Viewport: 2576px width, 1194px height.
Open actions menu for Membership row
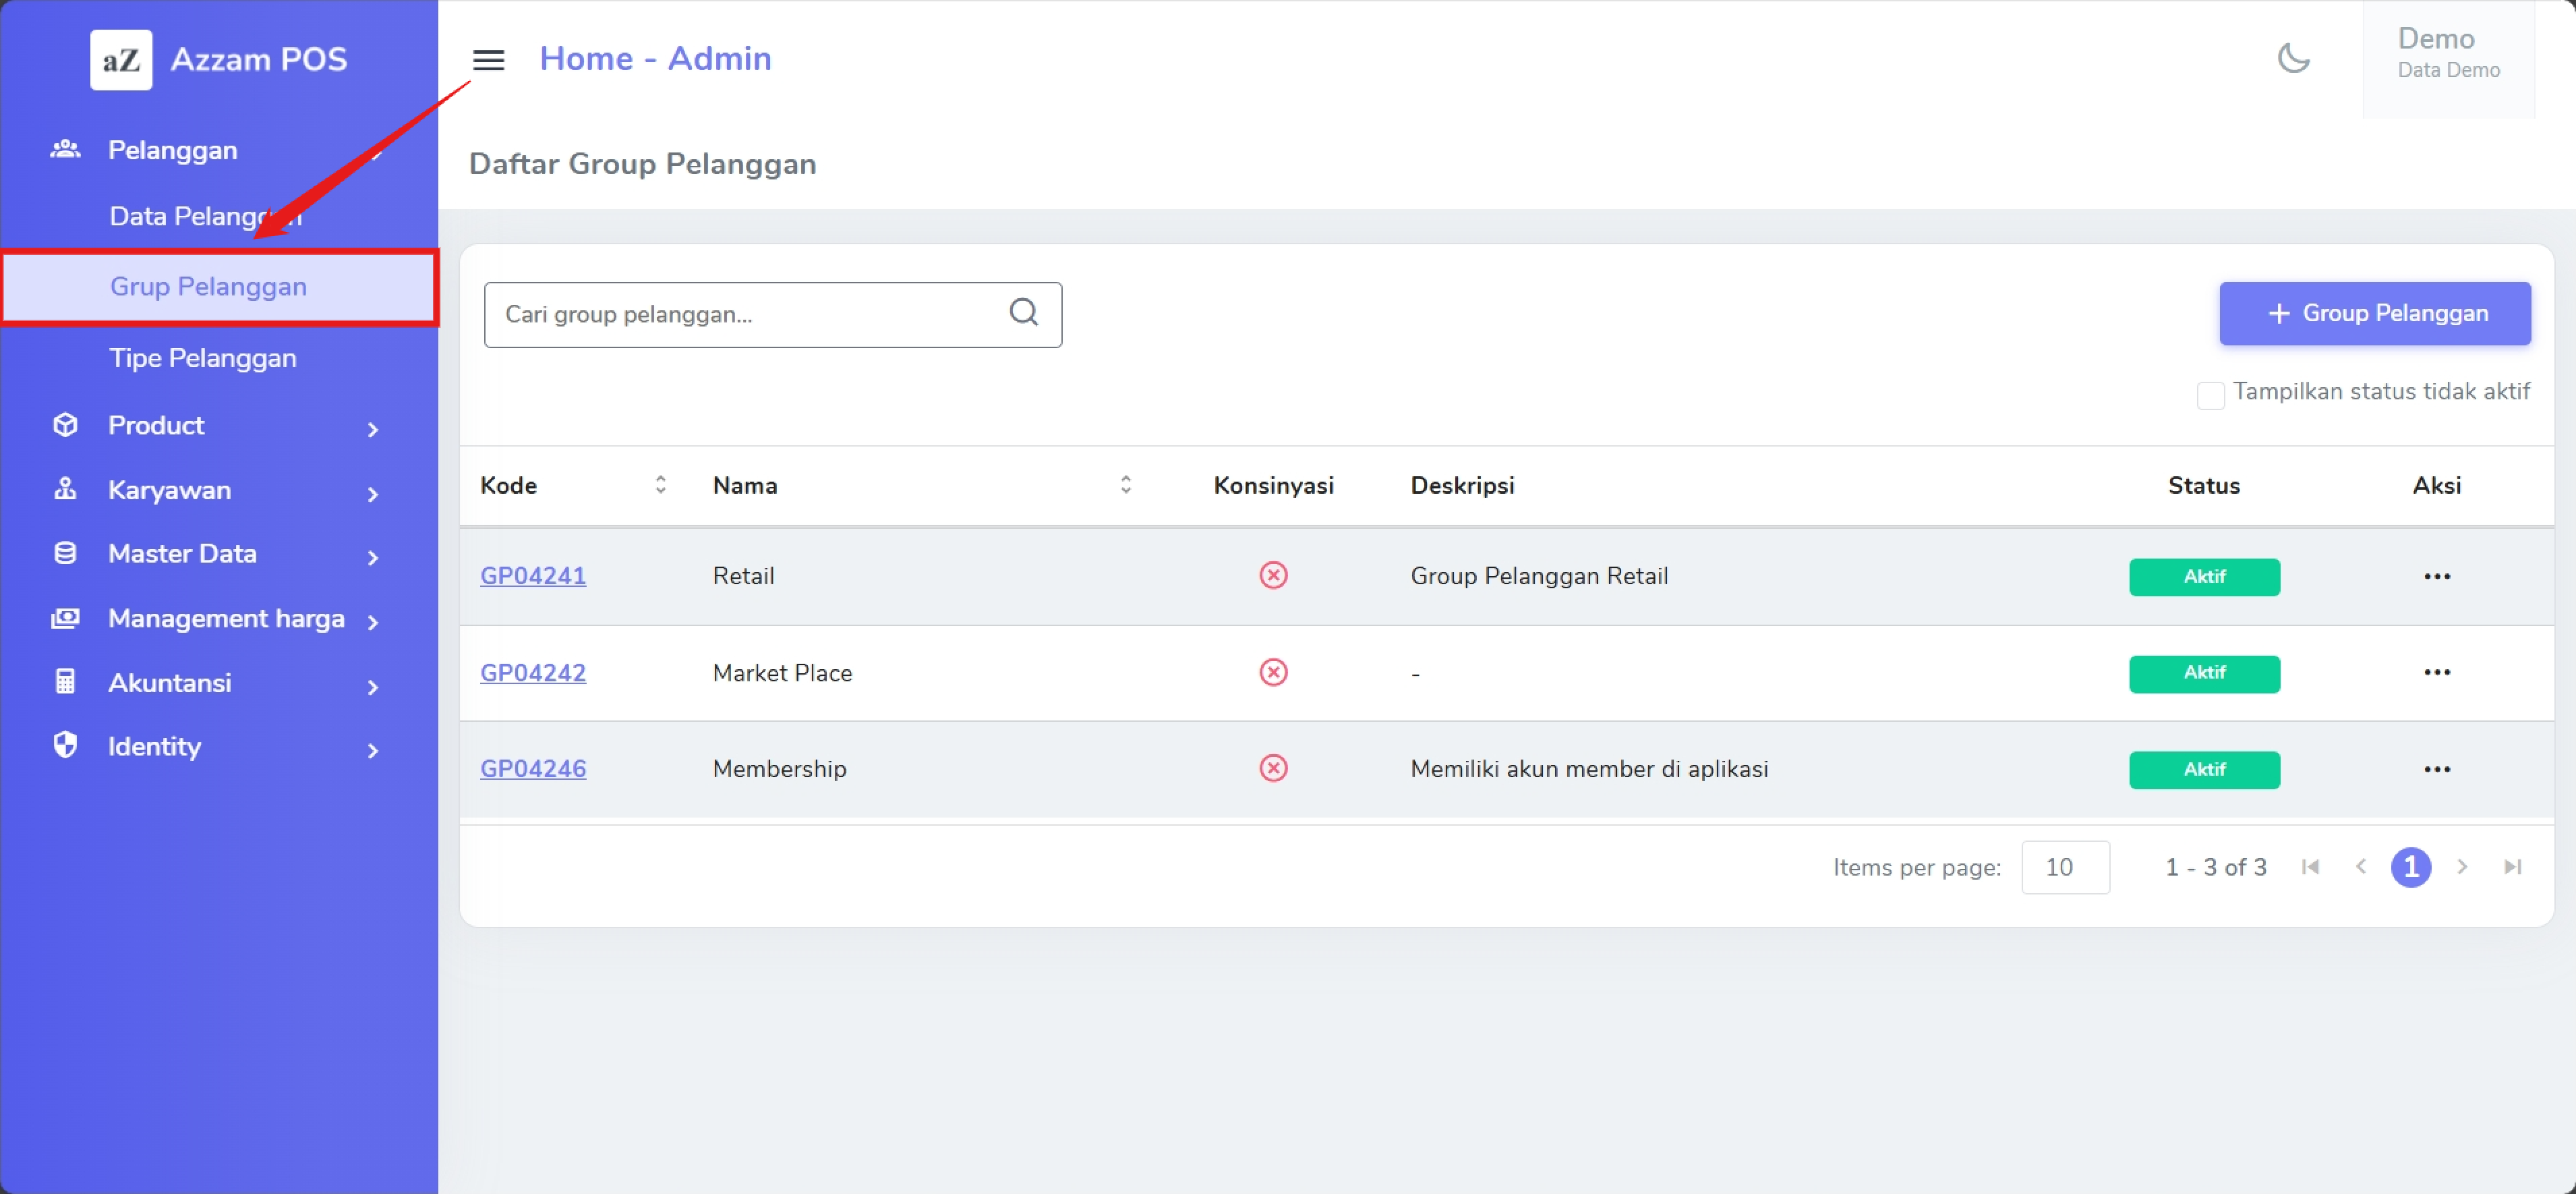2436,769
